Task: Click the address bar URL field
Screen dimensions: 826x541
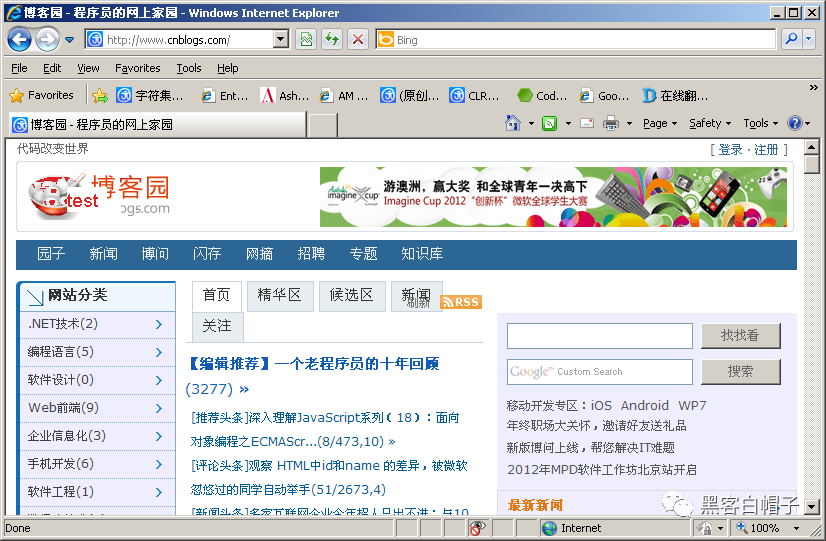Action: coord(179,40)
